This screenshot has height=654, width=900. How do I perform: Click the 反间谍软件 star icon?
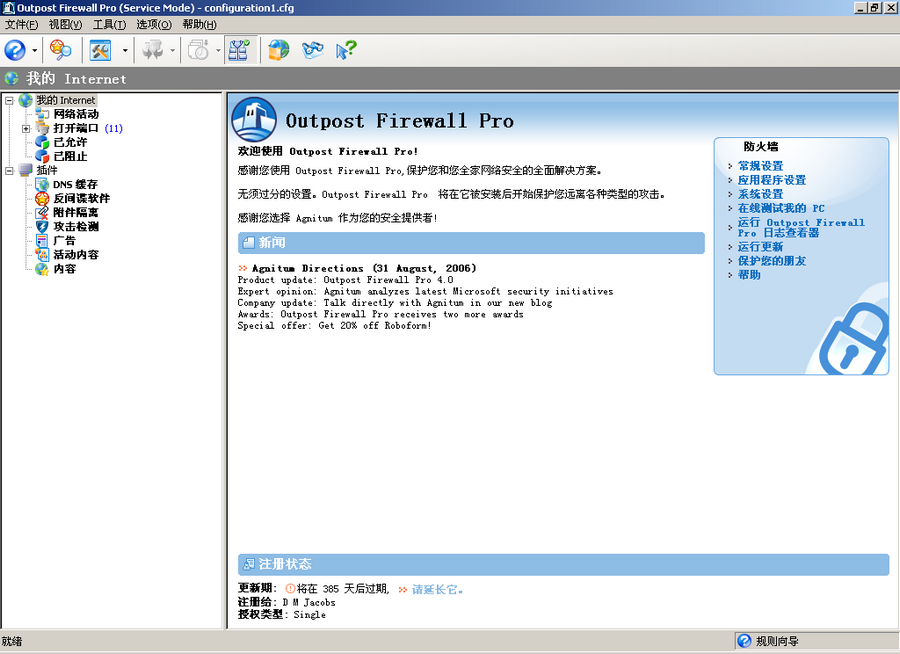(42, 198)
